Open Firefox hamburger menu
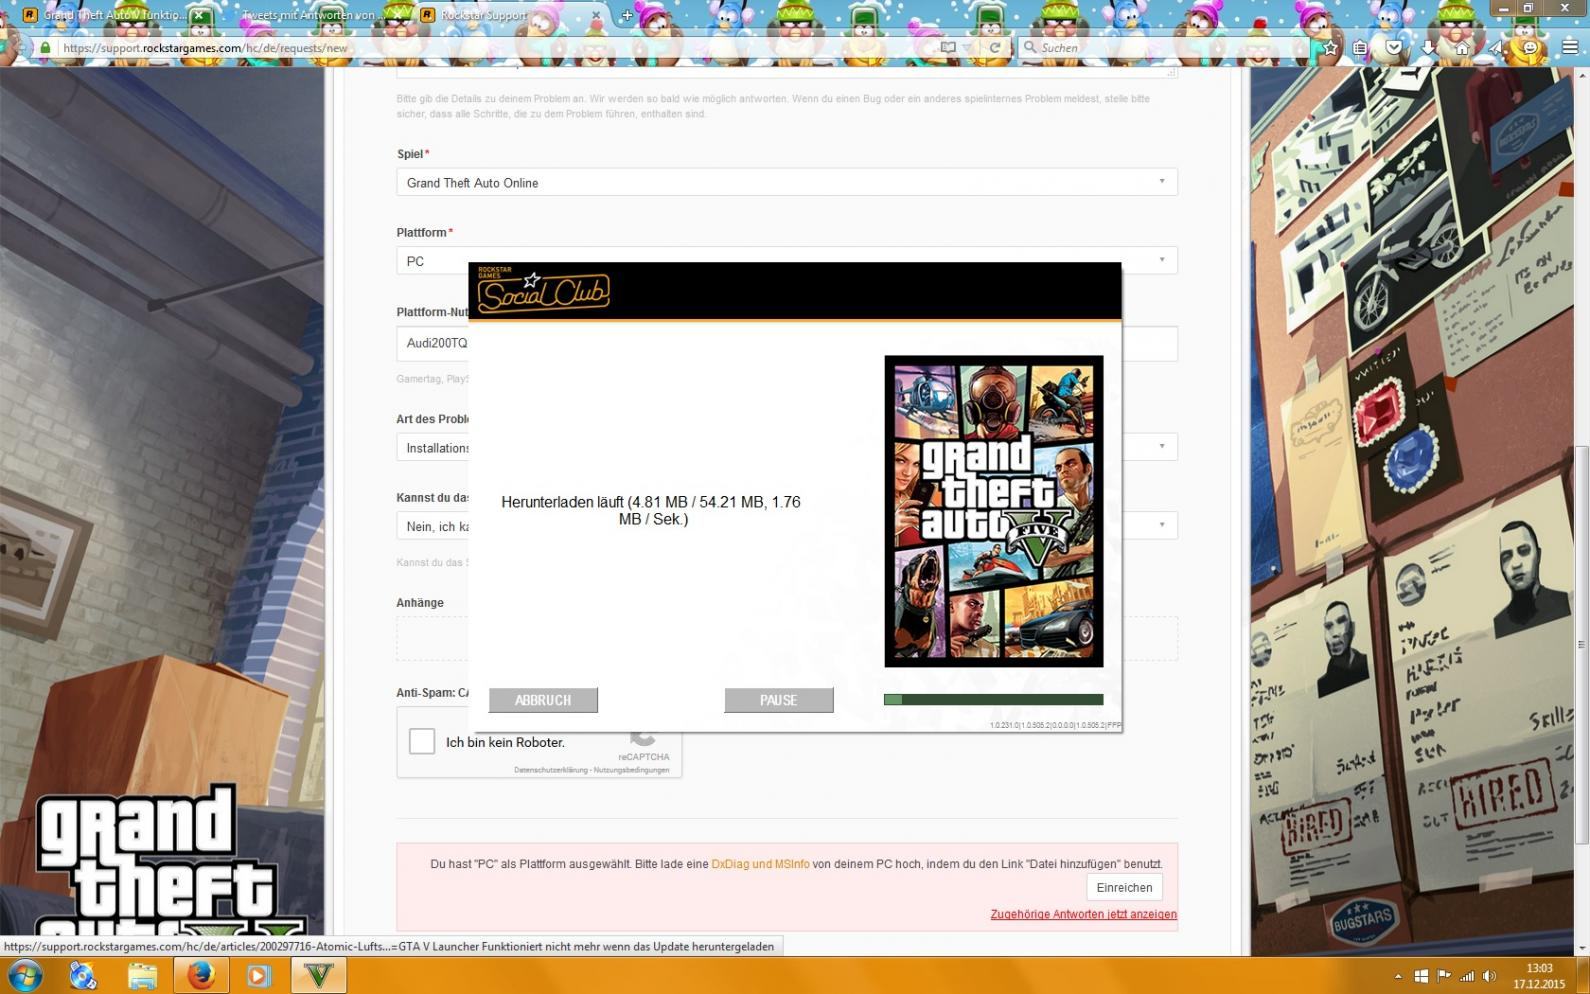Image resolution: width=1590 pixels, height=994 pixels. coord(1570,47)
